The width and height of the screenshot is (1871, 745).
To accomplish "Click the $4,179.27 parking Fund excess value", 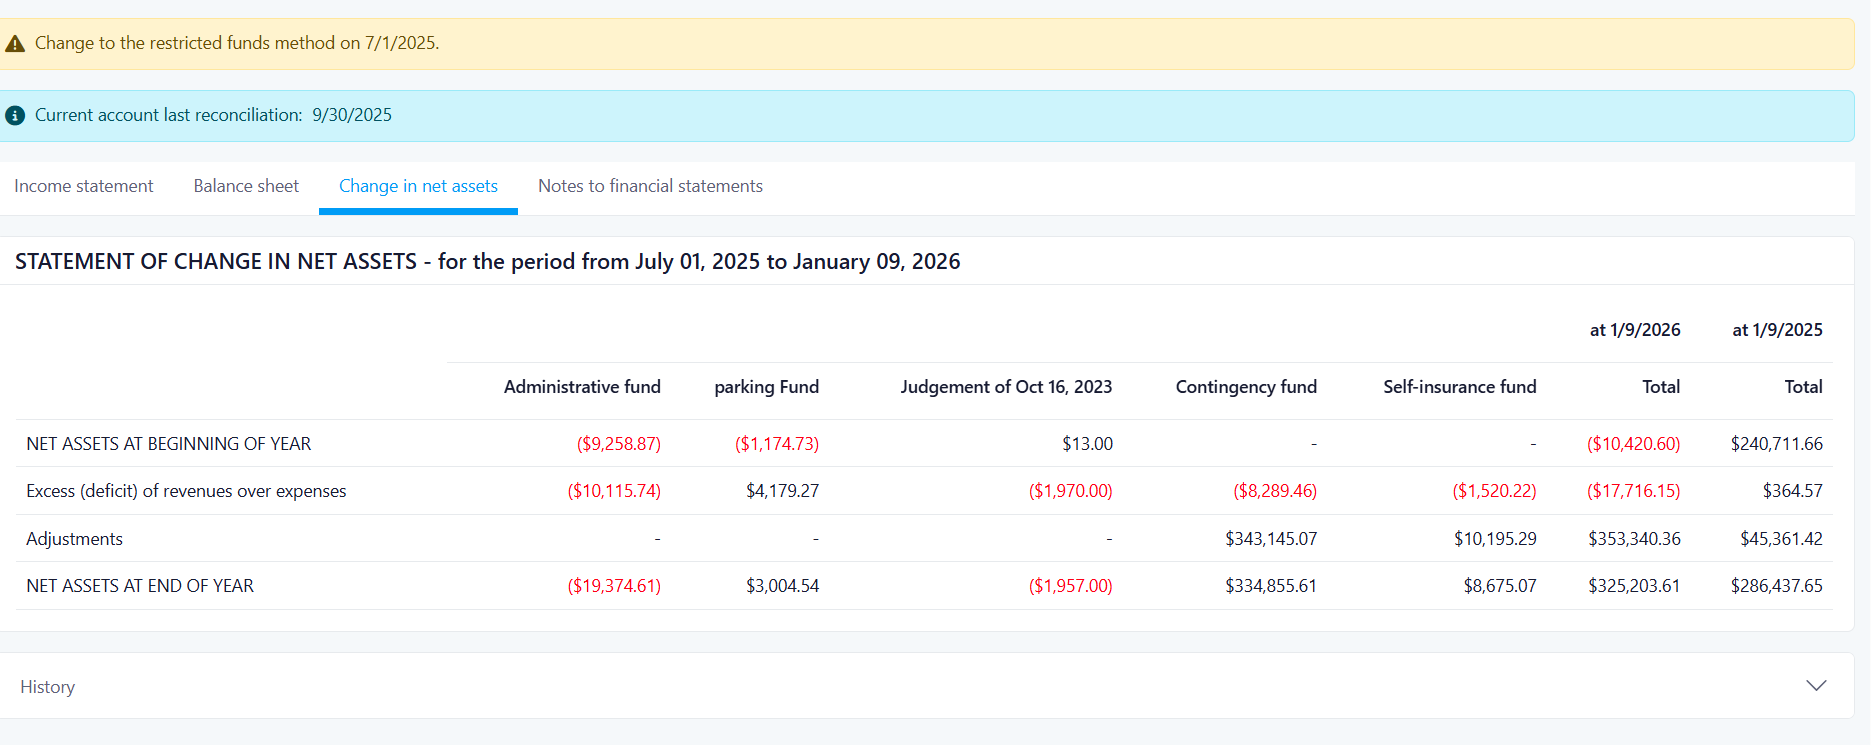I will coord(782,491).
